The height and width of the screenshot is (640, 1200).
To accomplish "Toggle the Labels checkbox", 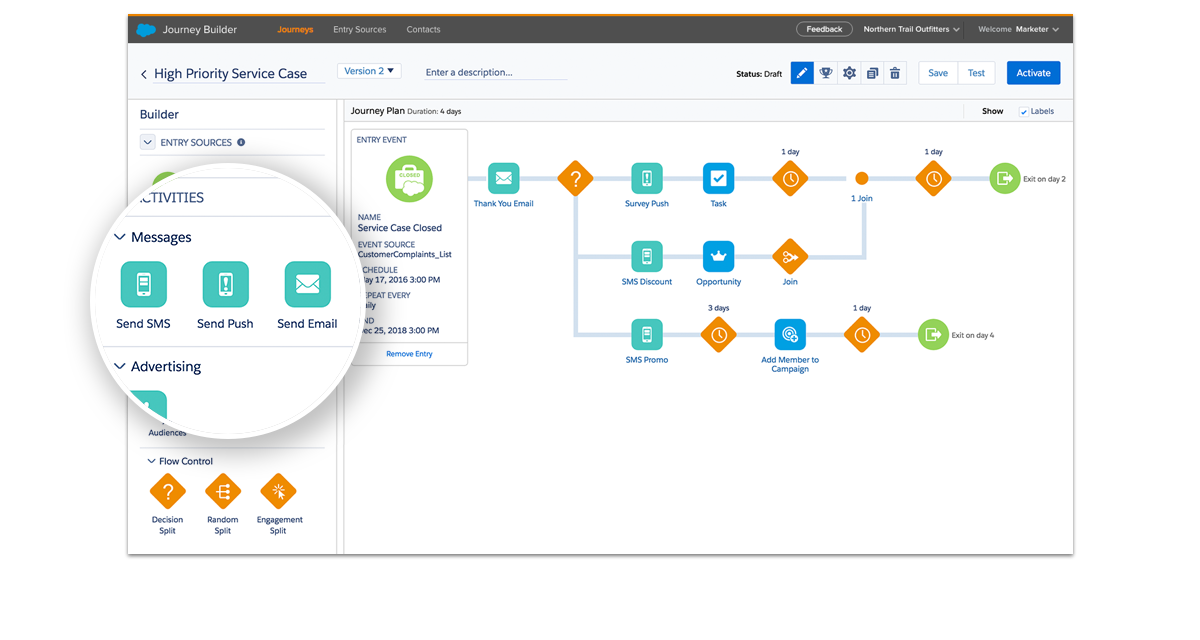I will coord(1023,112).
